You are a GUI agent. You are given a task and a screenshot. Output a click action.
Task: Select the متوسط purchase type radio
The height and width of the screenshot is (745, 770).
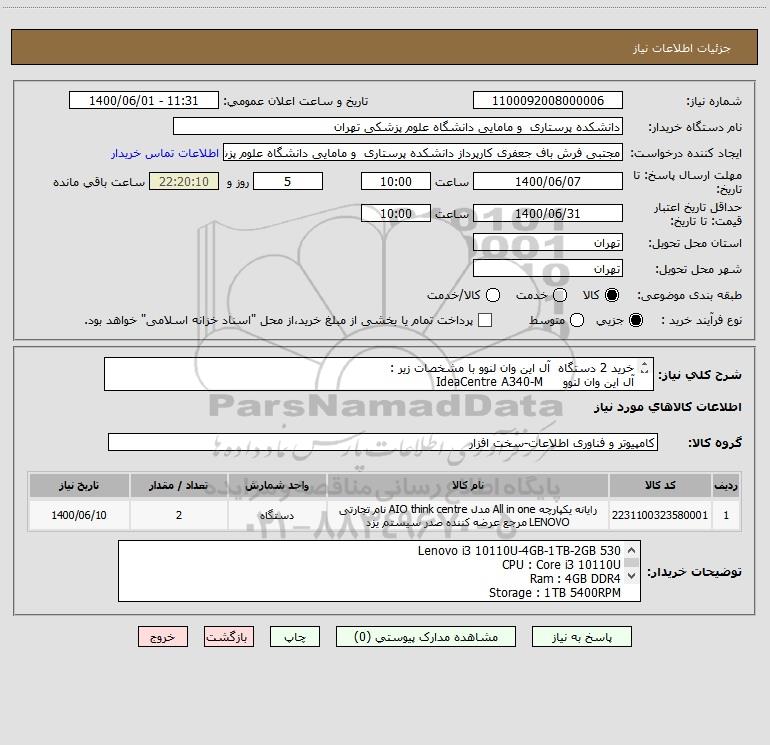pos(577,320)
